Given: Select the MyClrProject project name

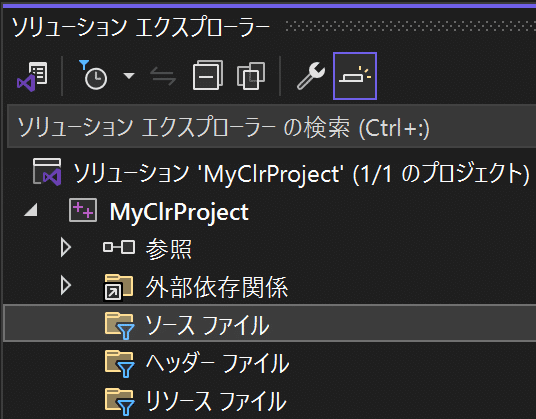Looking at the screenshot, I should 179,212.
